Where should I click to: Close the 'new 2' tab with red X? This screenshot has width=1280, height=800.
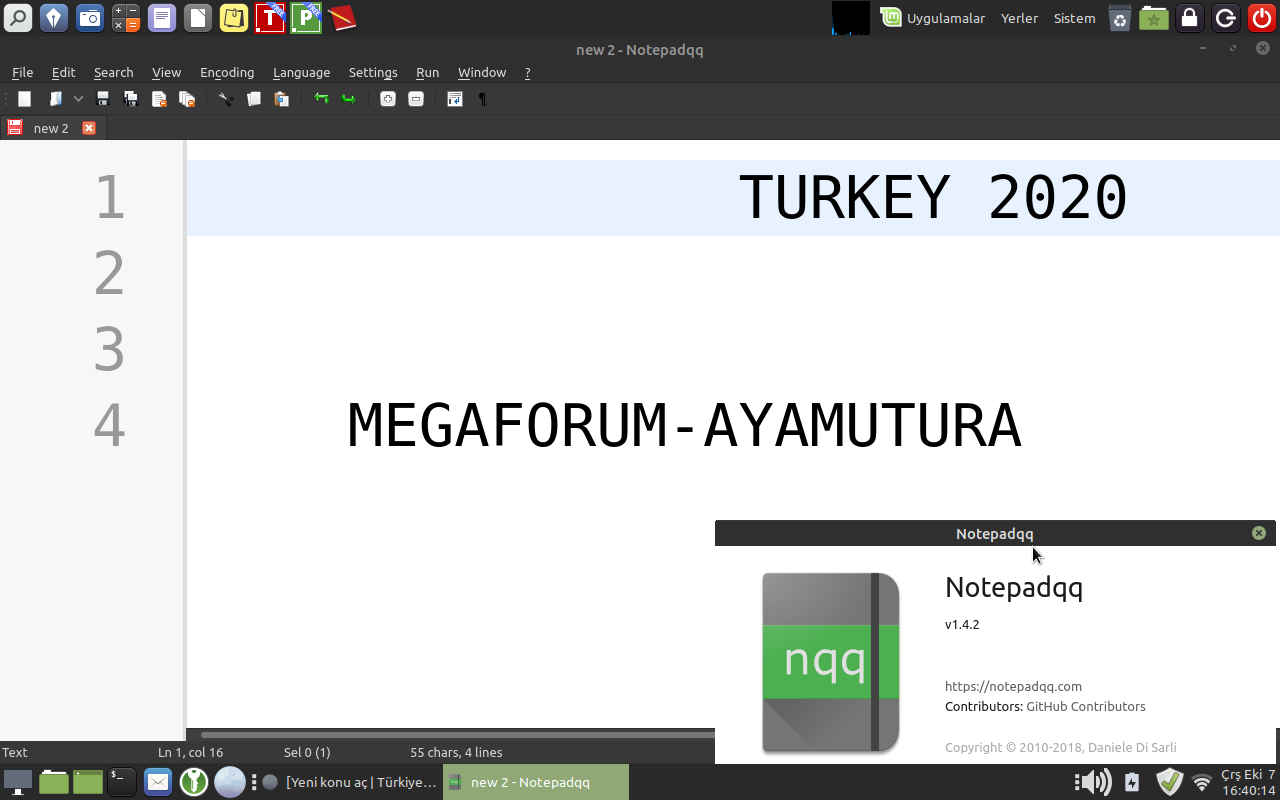pos(89,128)
